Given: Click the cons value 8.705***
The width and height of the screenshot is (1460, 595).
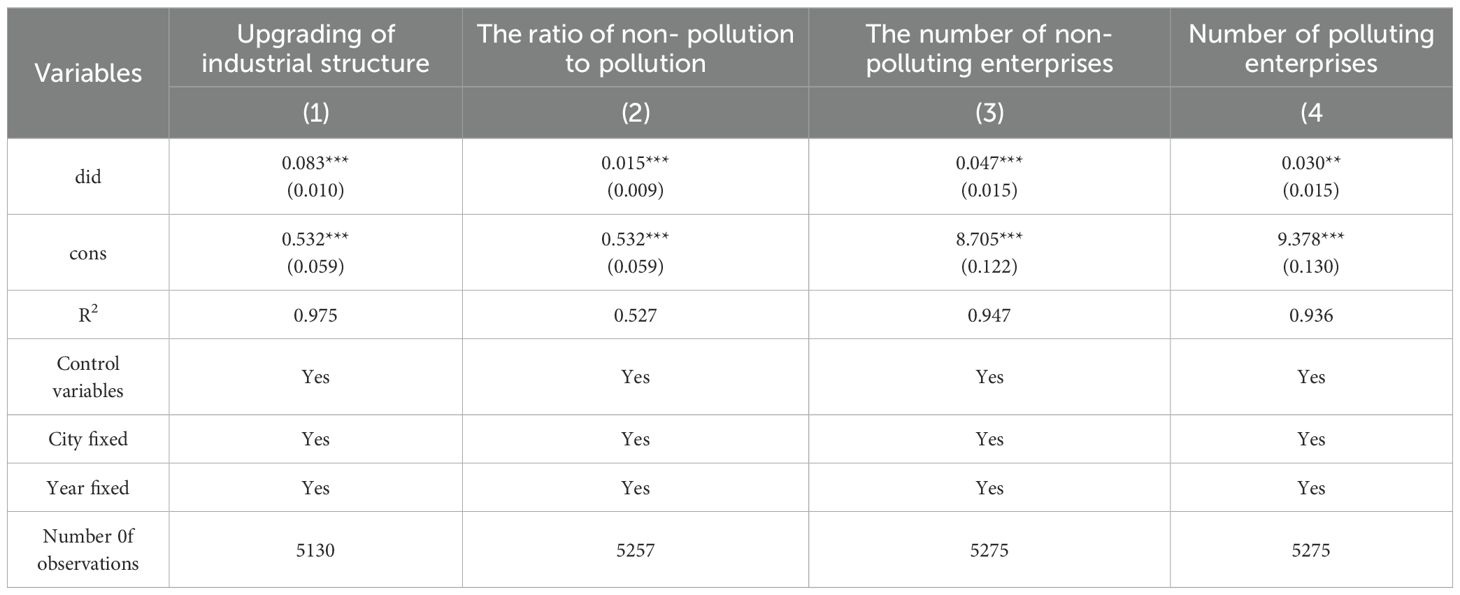Looking at the screenshot, I should point(989,240).
